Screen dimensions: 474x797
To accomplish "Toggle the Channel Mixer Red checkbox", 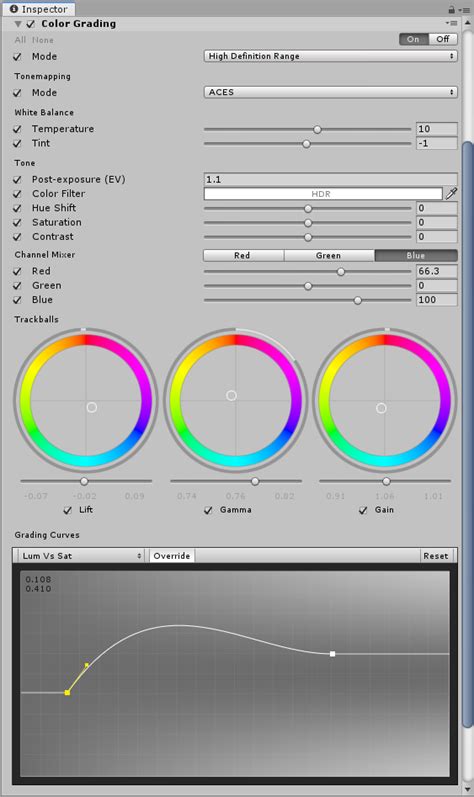I will tap(18, 271).
